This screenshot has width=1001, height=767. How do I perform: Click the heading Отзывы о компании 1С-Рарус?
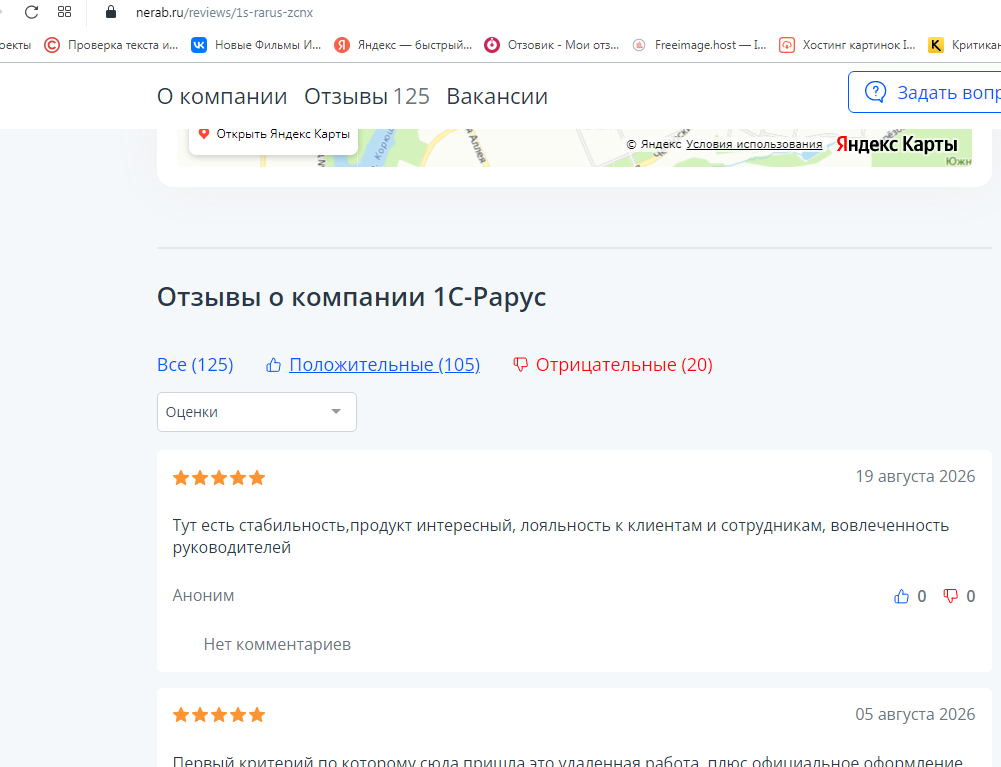[352, 297]
